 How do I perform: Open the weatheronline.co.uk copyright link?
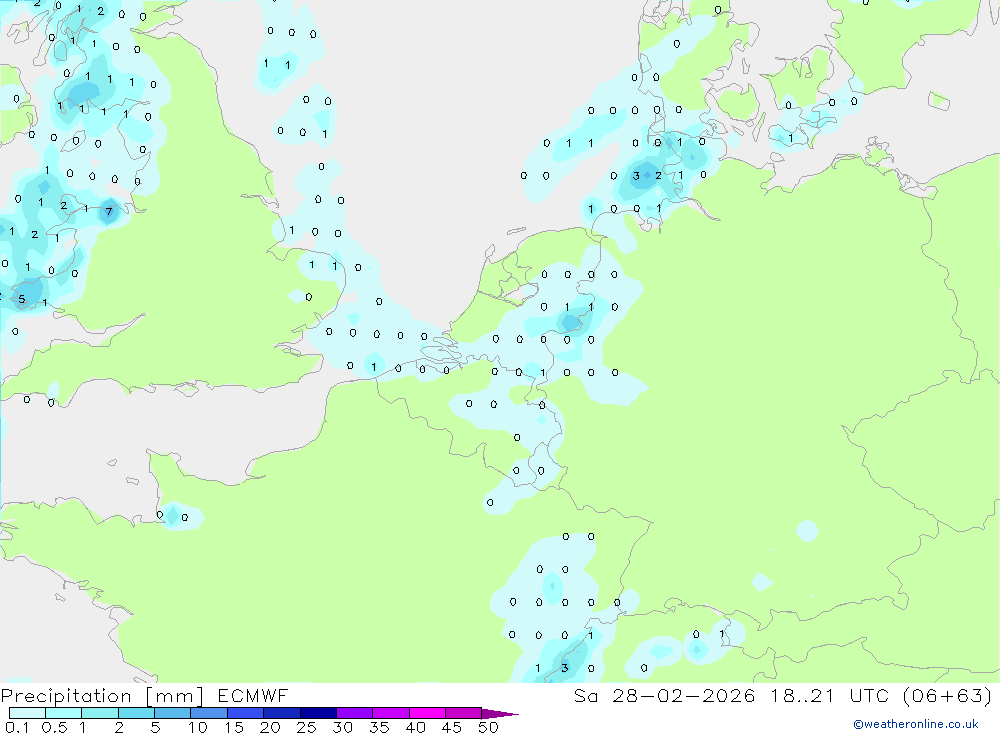click(916, 724)
